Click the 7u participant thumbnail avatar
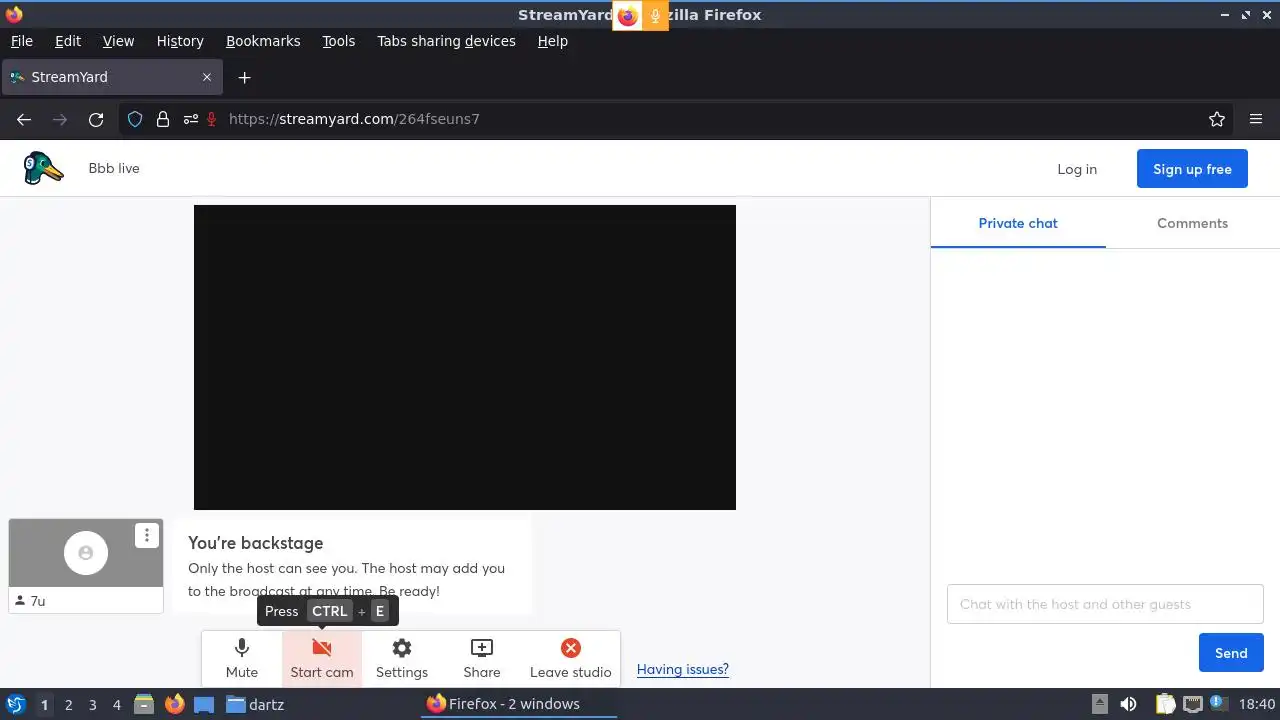 [86, 553]
